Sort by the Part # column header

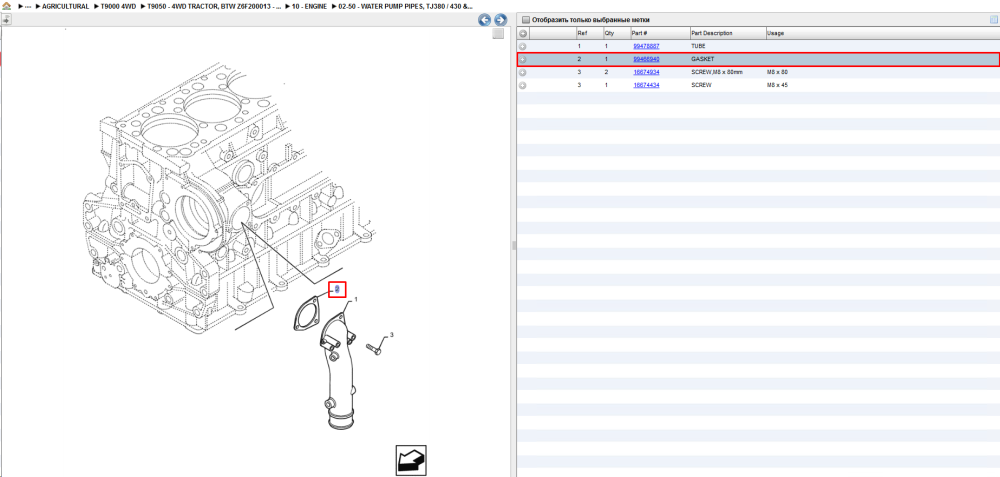pyautogui.click(x=640, y=33)
